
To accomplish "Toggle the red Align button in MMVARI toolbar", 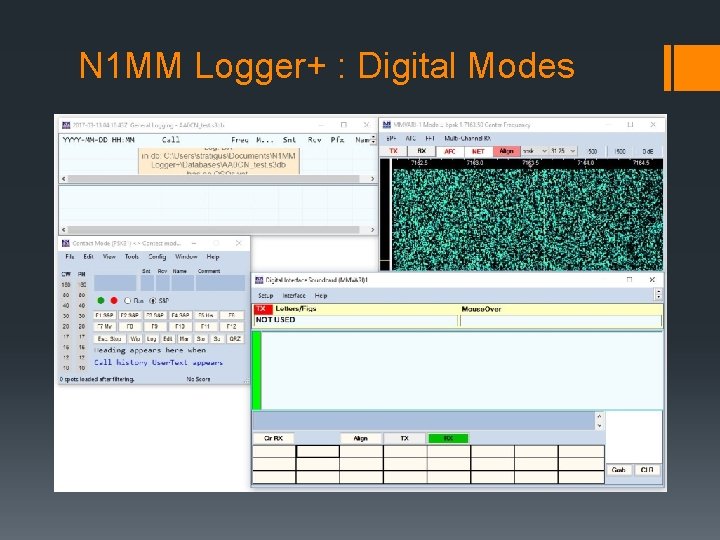I will point(506,151).
